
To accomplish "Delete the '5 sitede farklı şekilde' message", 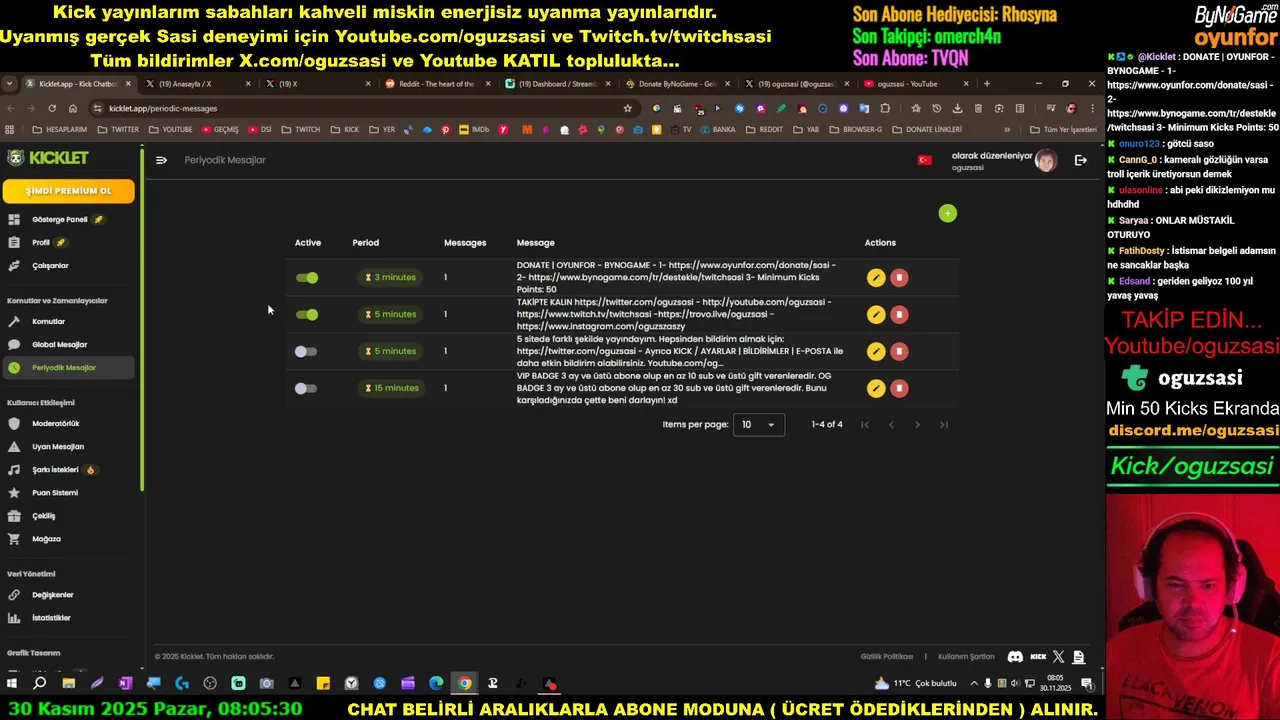I will pos(899,351).
